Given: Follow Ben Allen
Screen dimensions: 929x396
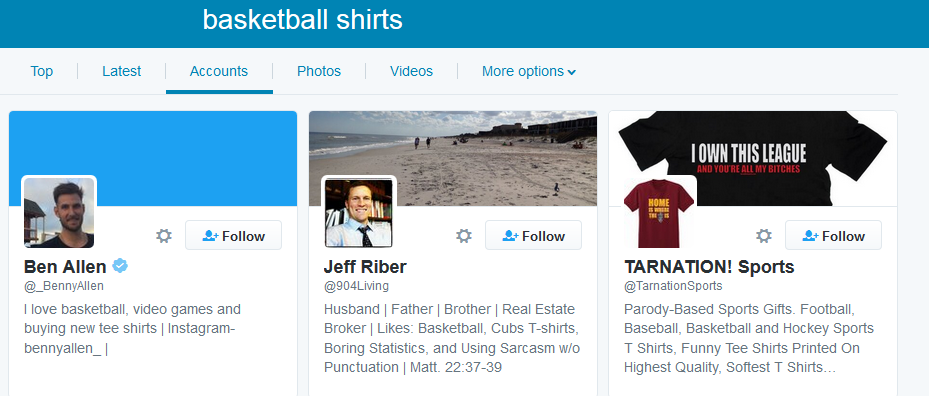Looking at the screenshot, I should pos(233,235).
